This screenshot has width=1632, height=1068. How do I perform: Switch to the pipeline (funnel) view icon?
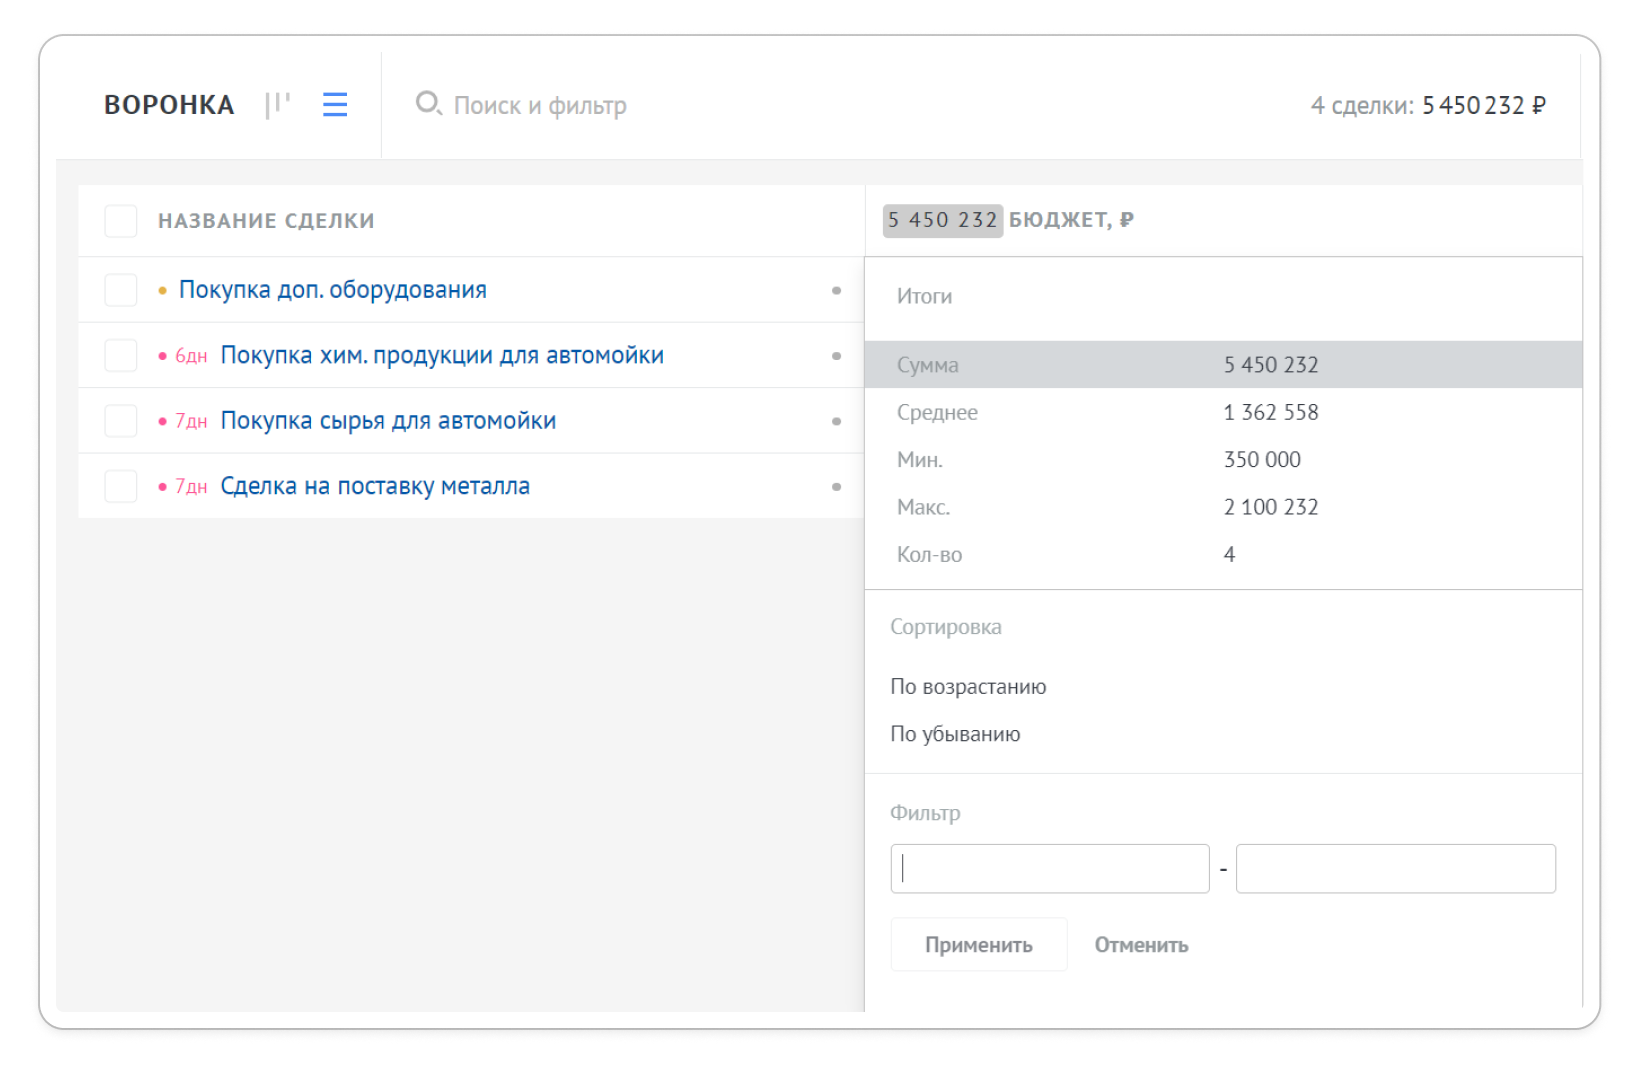click(x=277, y=104)
